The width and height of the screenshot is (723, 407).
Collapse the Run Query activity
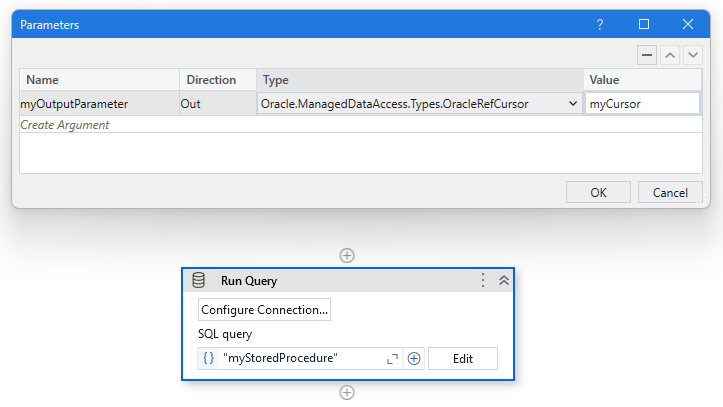[503, 281]
